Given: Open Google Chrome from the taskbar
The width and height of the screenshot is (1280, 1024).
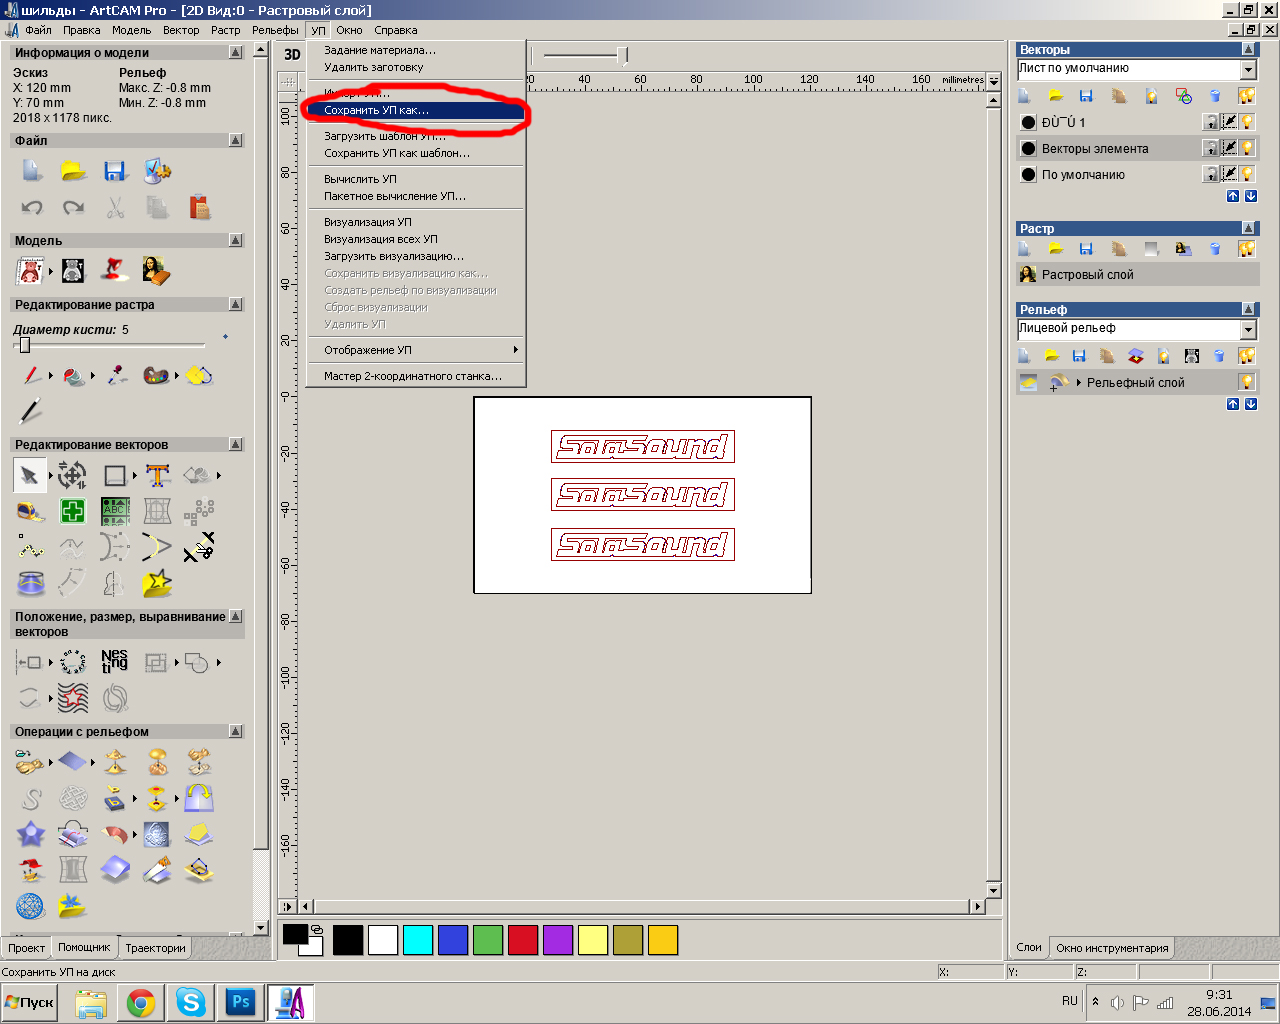Looking at the screenshot, I should point(141,1002).
